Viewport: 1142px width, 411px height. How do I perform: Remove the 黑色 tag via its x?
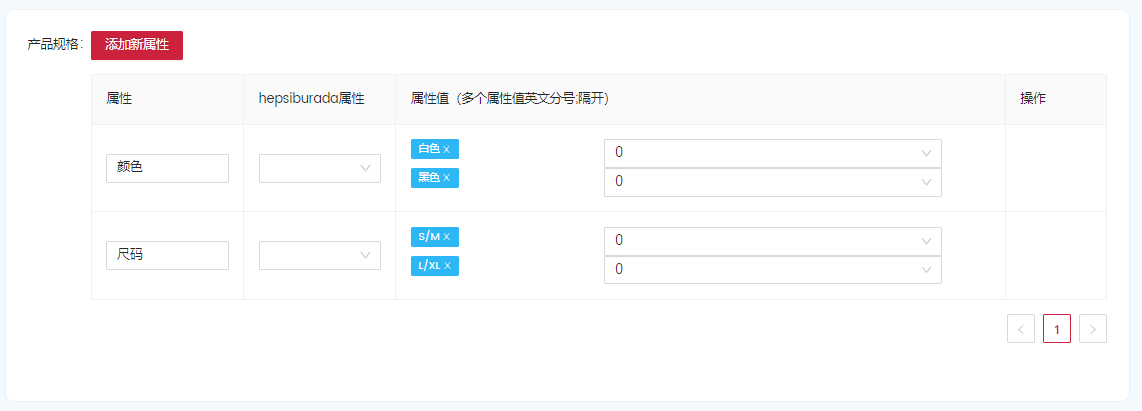(446, 178)
